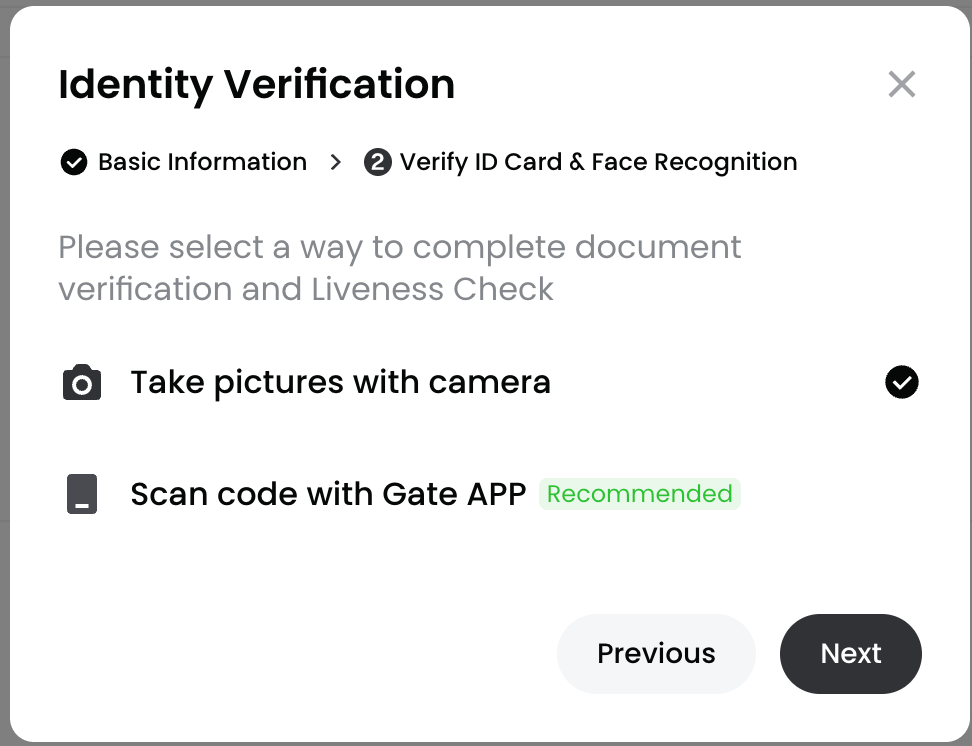Select the Verify ID Card & Face Recognition step
Image resolution: width=972 pixels, height=746 pixels.
coord(598,162)
